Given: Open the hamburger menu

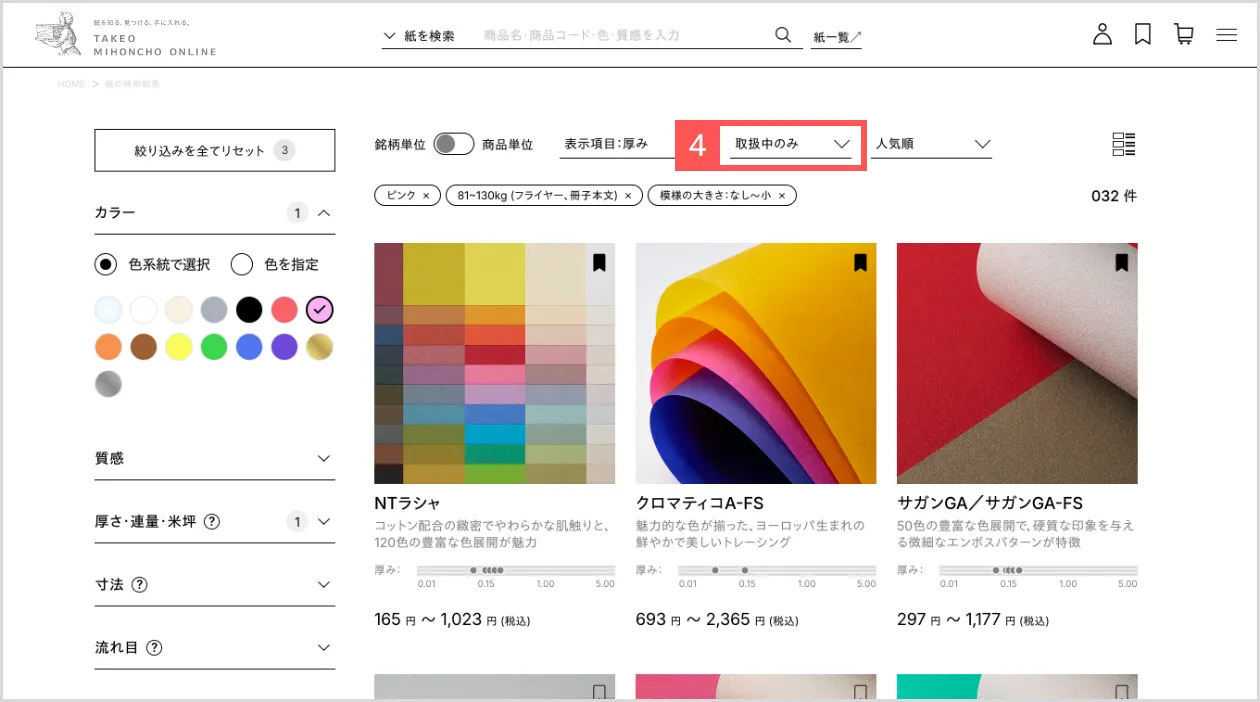Looking at the screenshot, I should pos(1227,35).
